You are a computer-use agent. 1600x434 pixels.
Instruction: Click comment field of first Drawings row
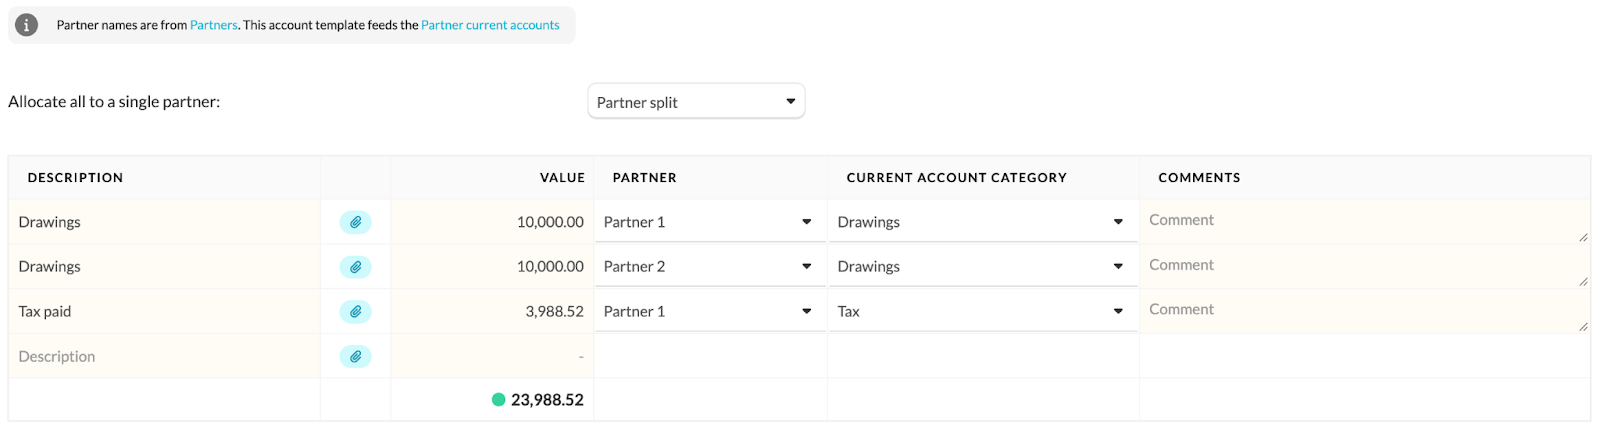pyautogui.click(x=1365, y=222)
